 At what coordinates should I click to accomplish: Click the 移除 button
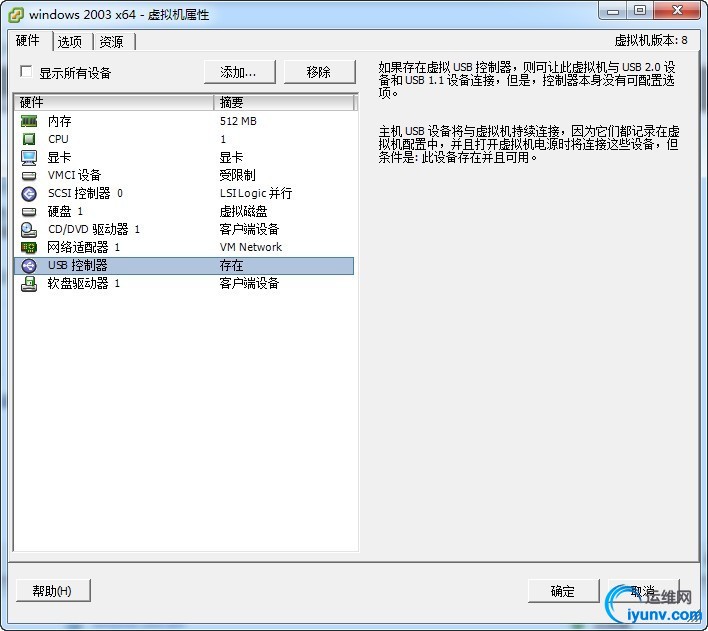(319, 72)
